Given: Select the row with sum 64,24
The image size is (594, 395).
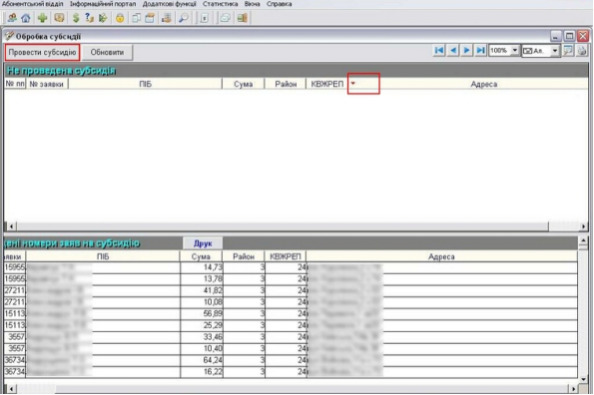Looking at the screenshot, I should click(x=291, y=360).
